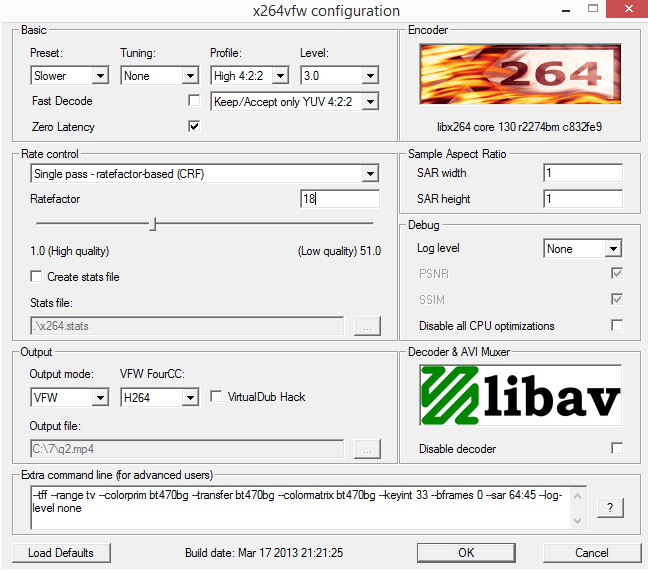Tick the Create stats file checkbox
Viewport: 648px width, 571px height.
[36, 276]
